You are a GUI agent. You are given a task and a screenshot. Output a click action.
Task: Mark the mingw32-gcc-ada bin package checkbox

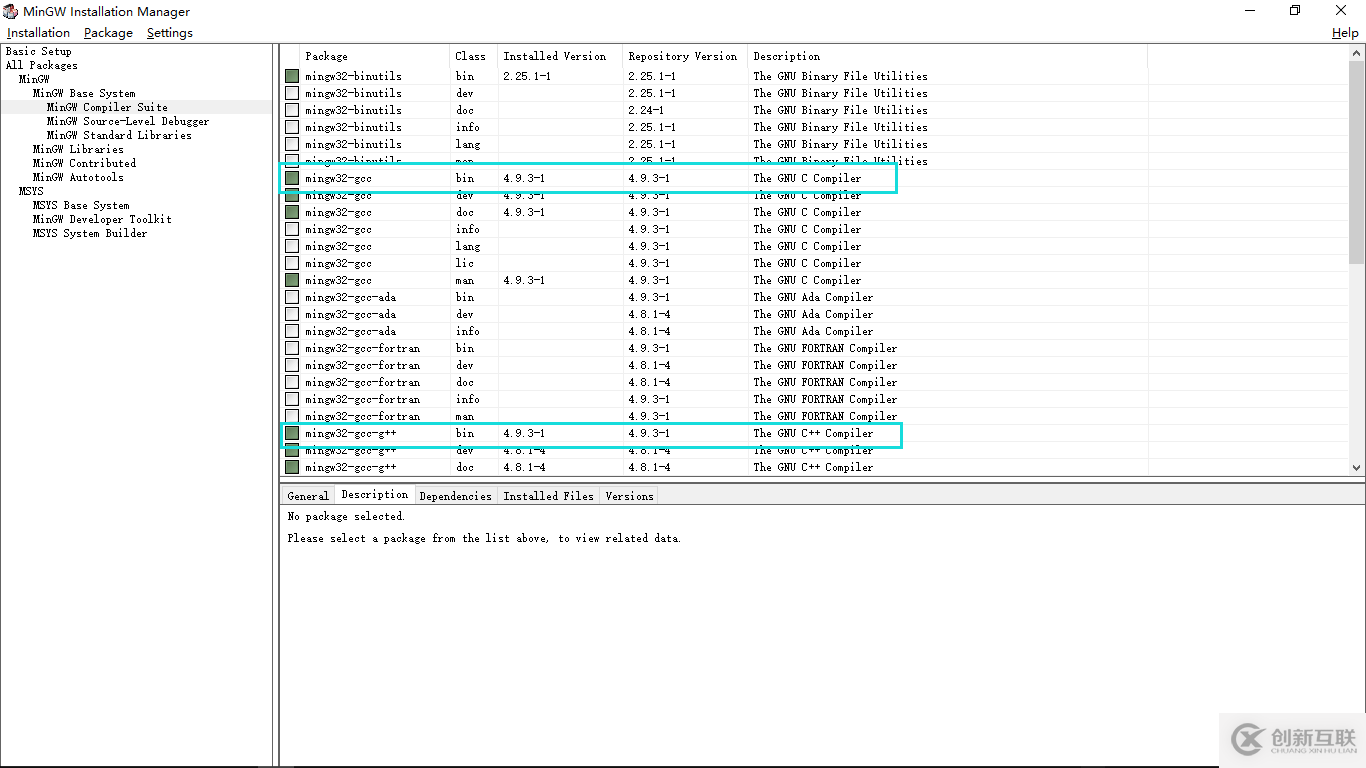point(292,297)
